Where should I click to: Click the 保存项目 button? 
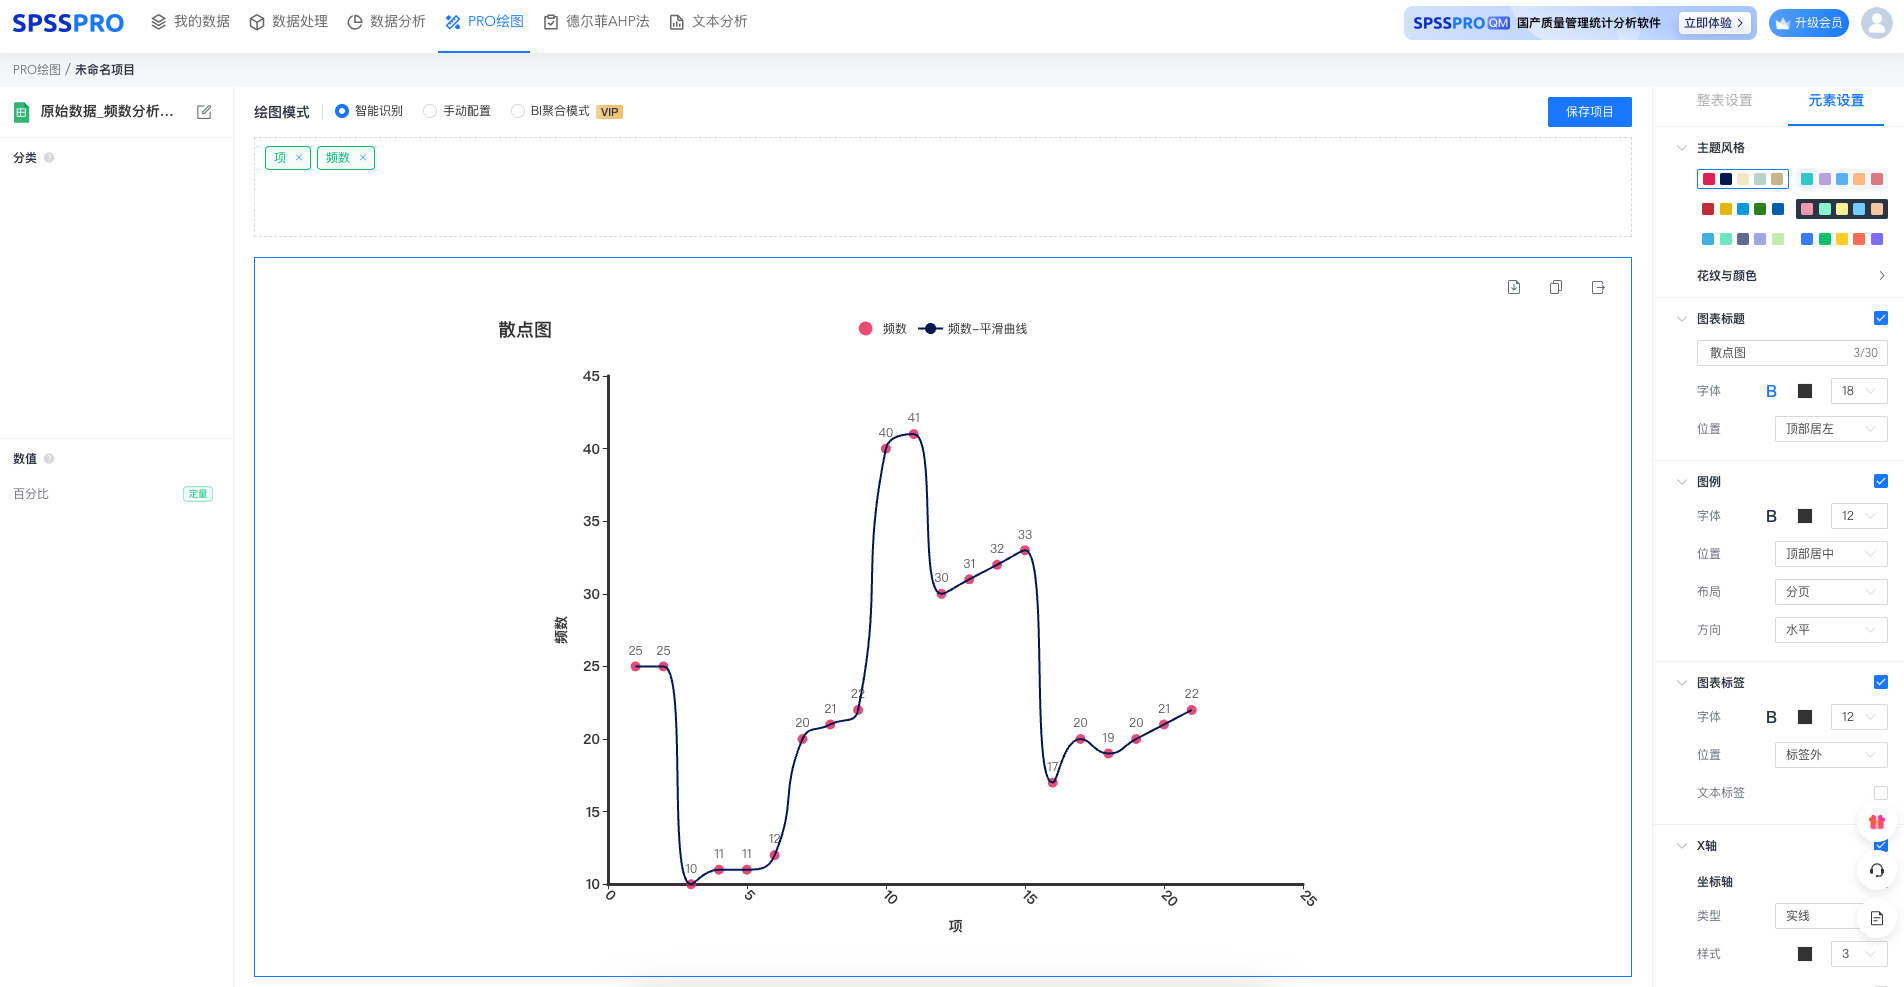click(x=1589, y=112)
